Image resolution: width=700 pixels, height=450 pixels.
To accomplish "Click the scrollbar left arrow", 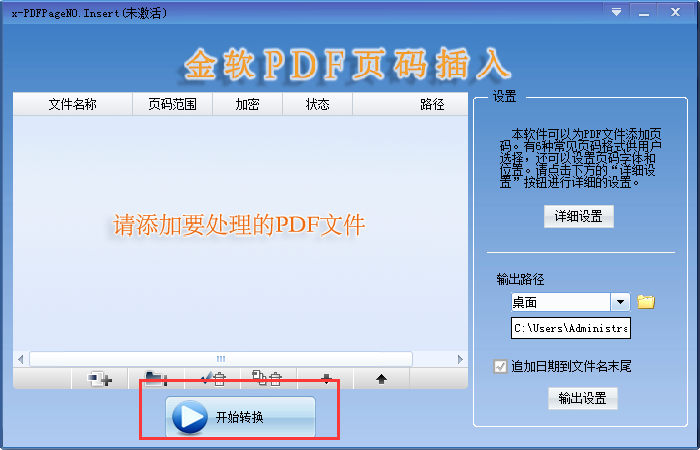I will pyautogui.click(x=21, y=359).
